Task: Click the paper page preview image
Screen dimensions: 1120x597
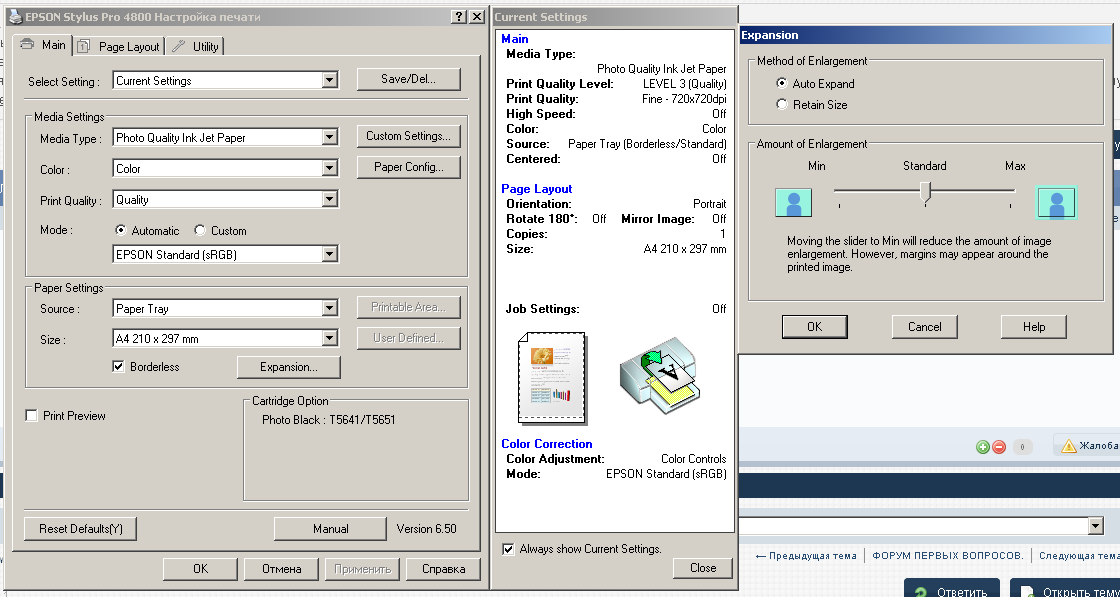Action: (551, 378)
